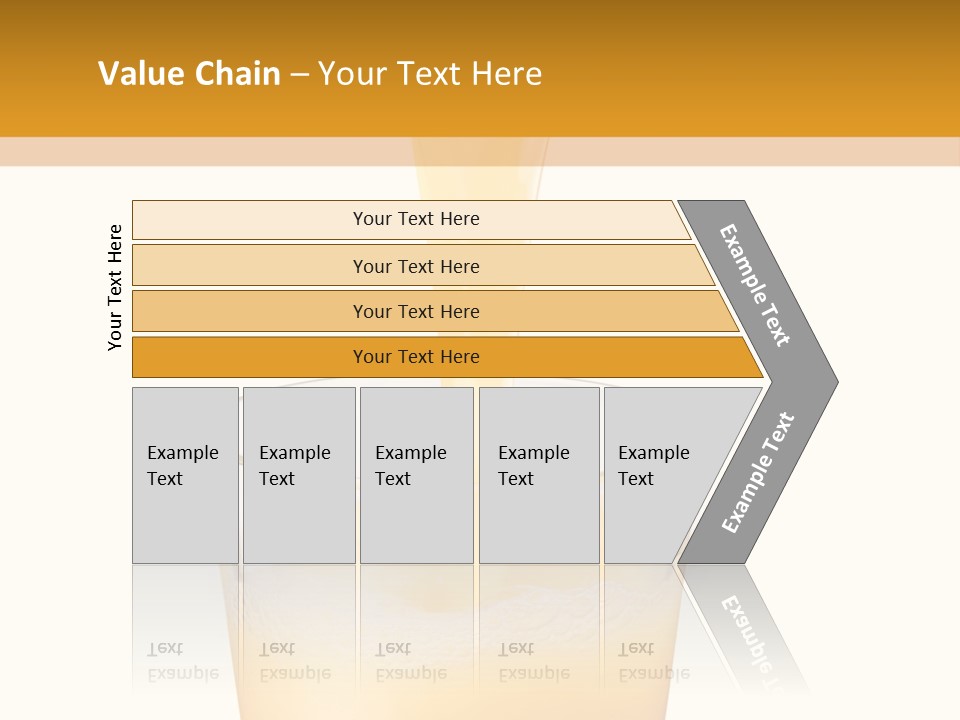This screenshot has height=720, width=960.
Task: Select the leftmost gray "Example Text" box
Action: [185, 475]
